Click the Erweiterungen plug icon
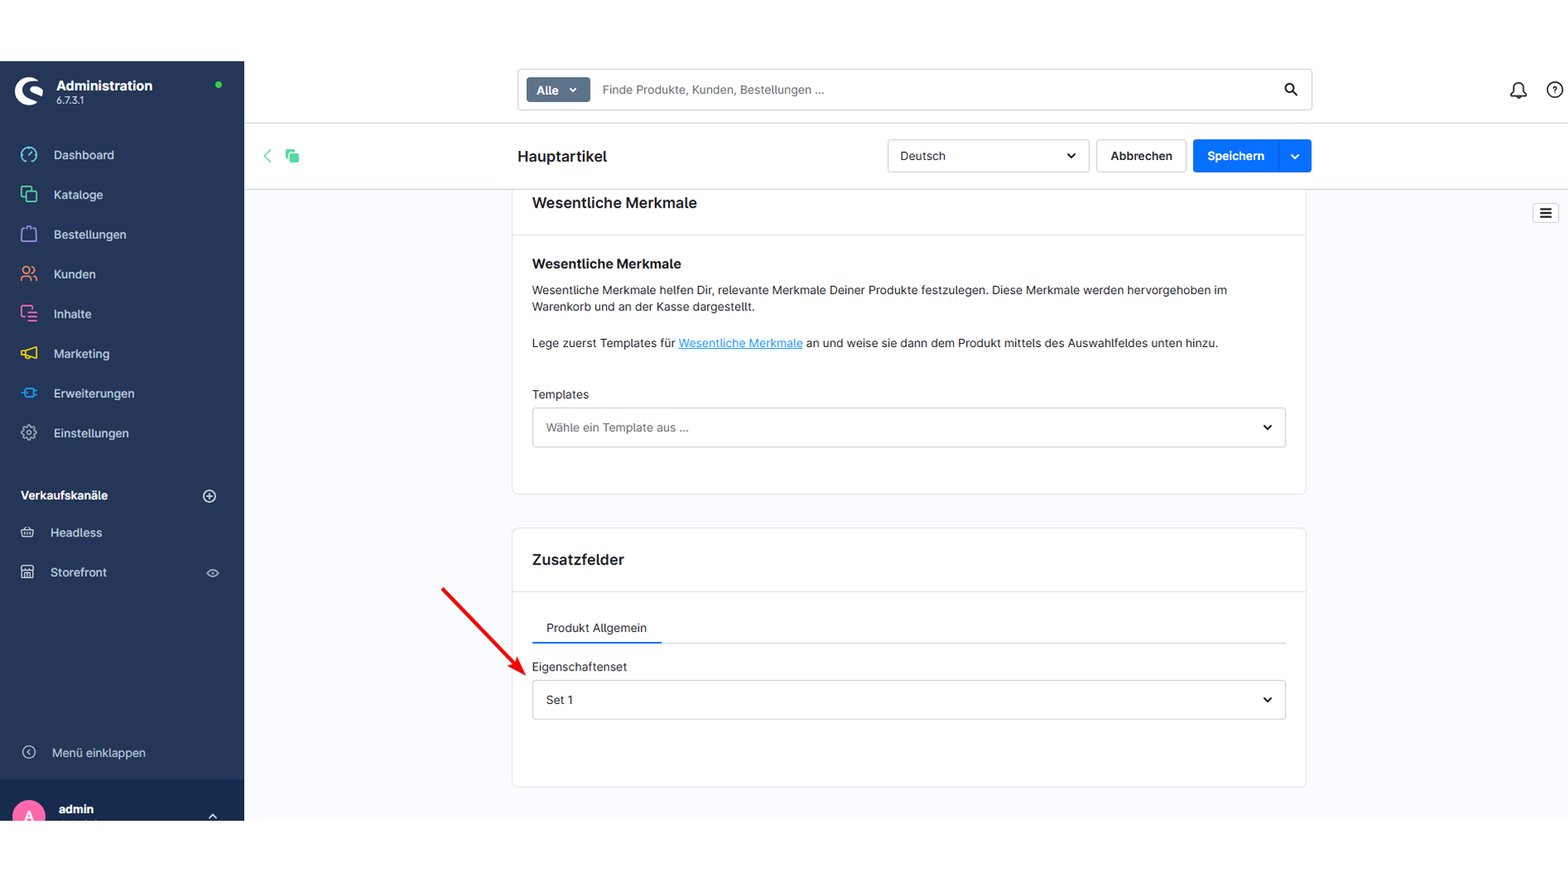This screenshot has height=882, width=1568. point(29,393)
